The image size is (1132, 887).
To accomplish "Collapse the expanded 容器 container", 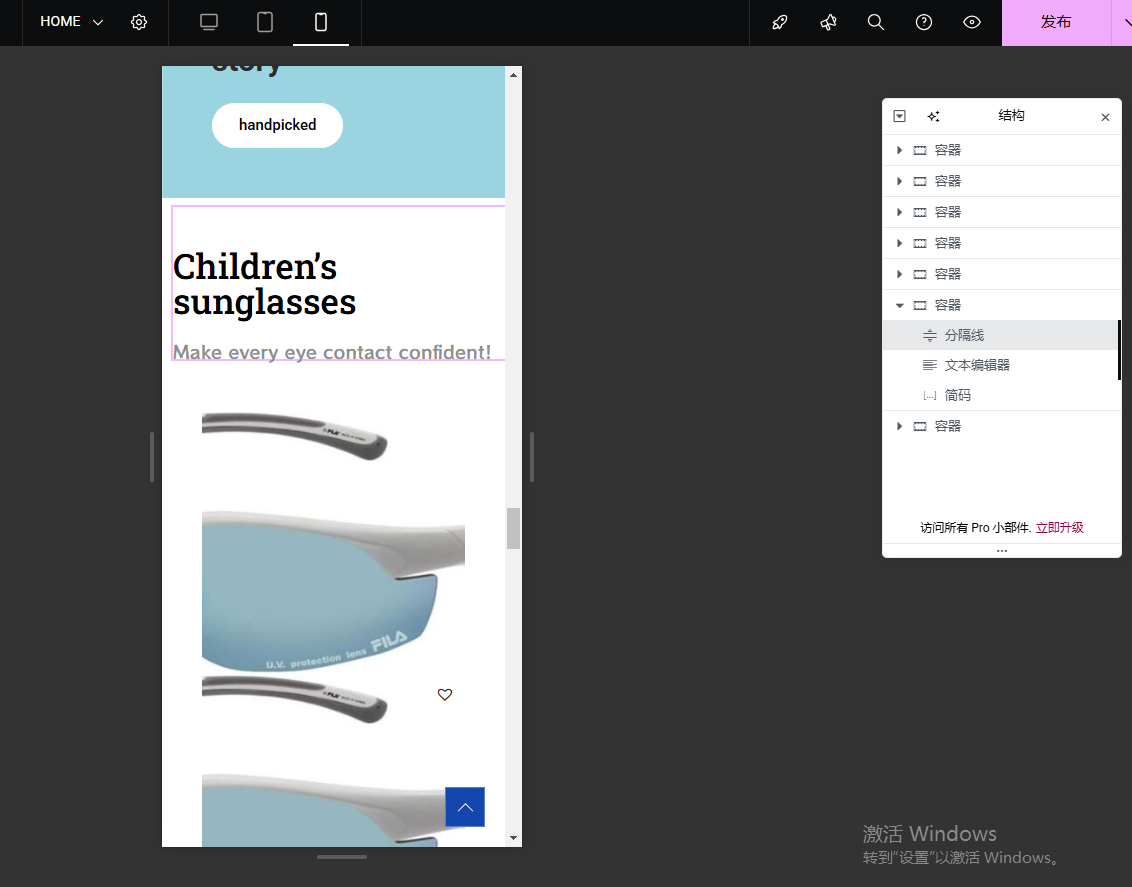I will pyautogui.click(x=899, y=305).
